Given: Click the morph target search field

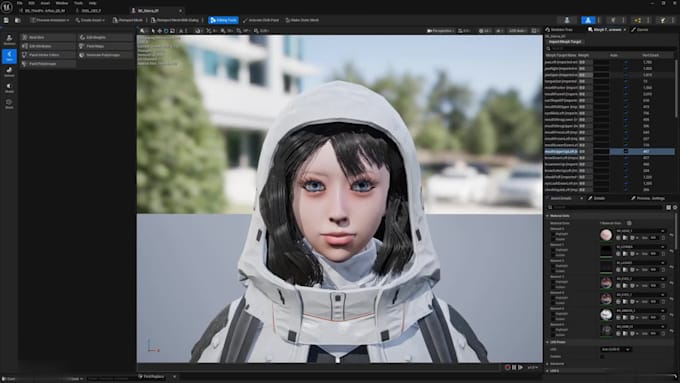Looking at the screenshot, I should [610, 49].
